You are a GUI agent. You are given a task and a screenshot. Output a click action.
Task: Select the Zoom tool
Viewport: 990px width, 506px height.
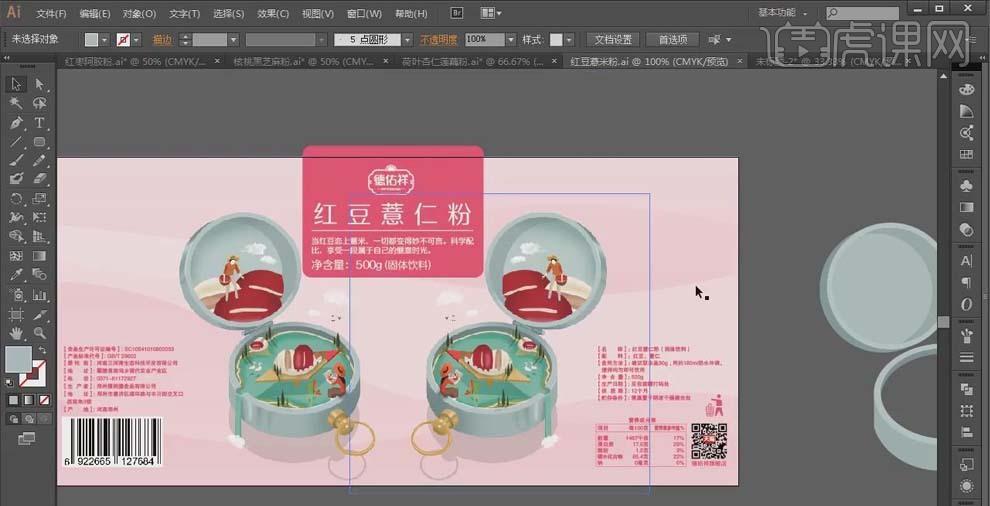pyautogui.click(x=39, y=332)
